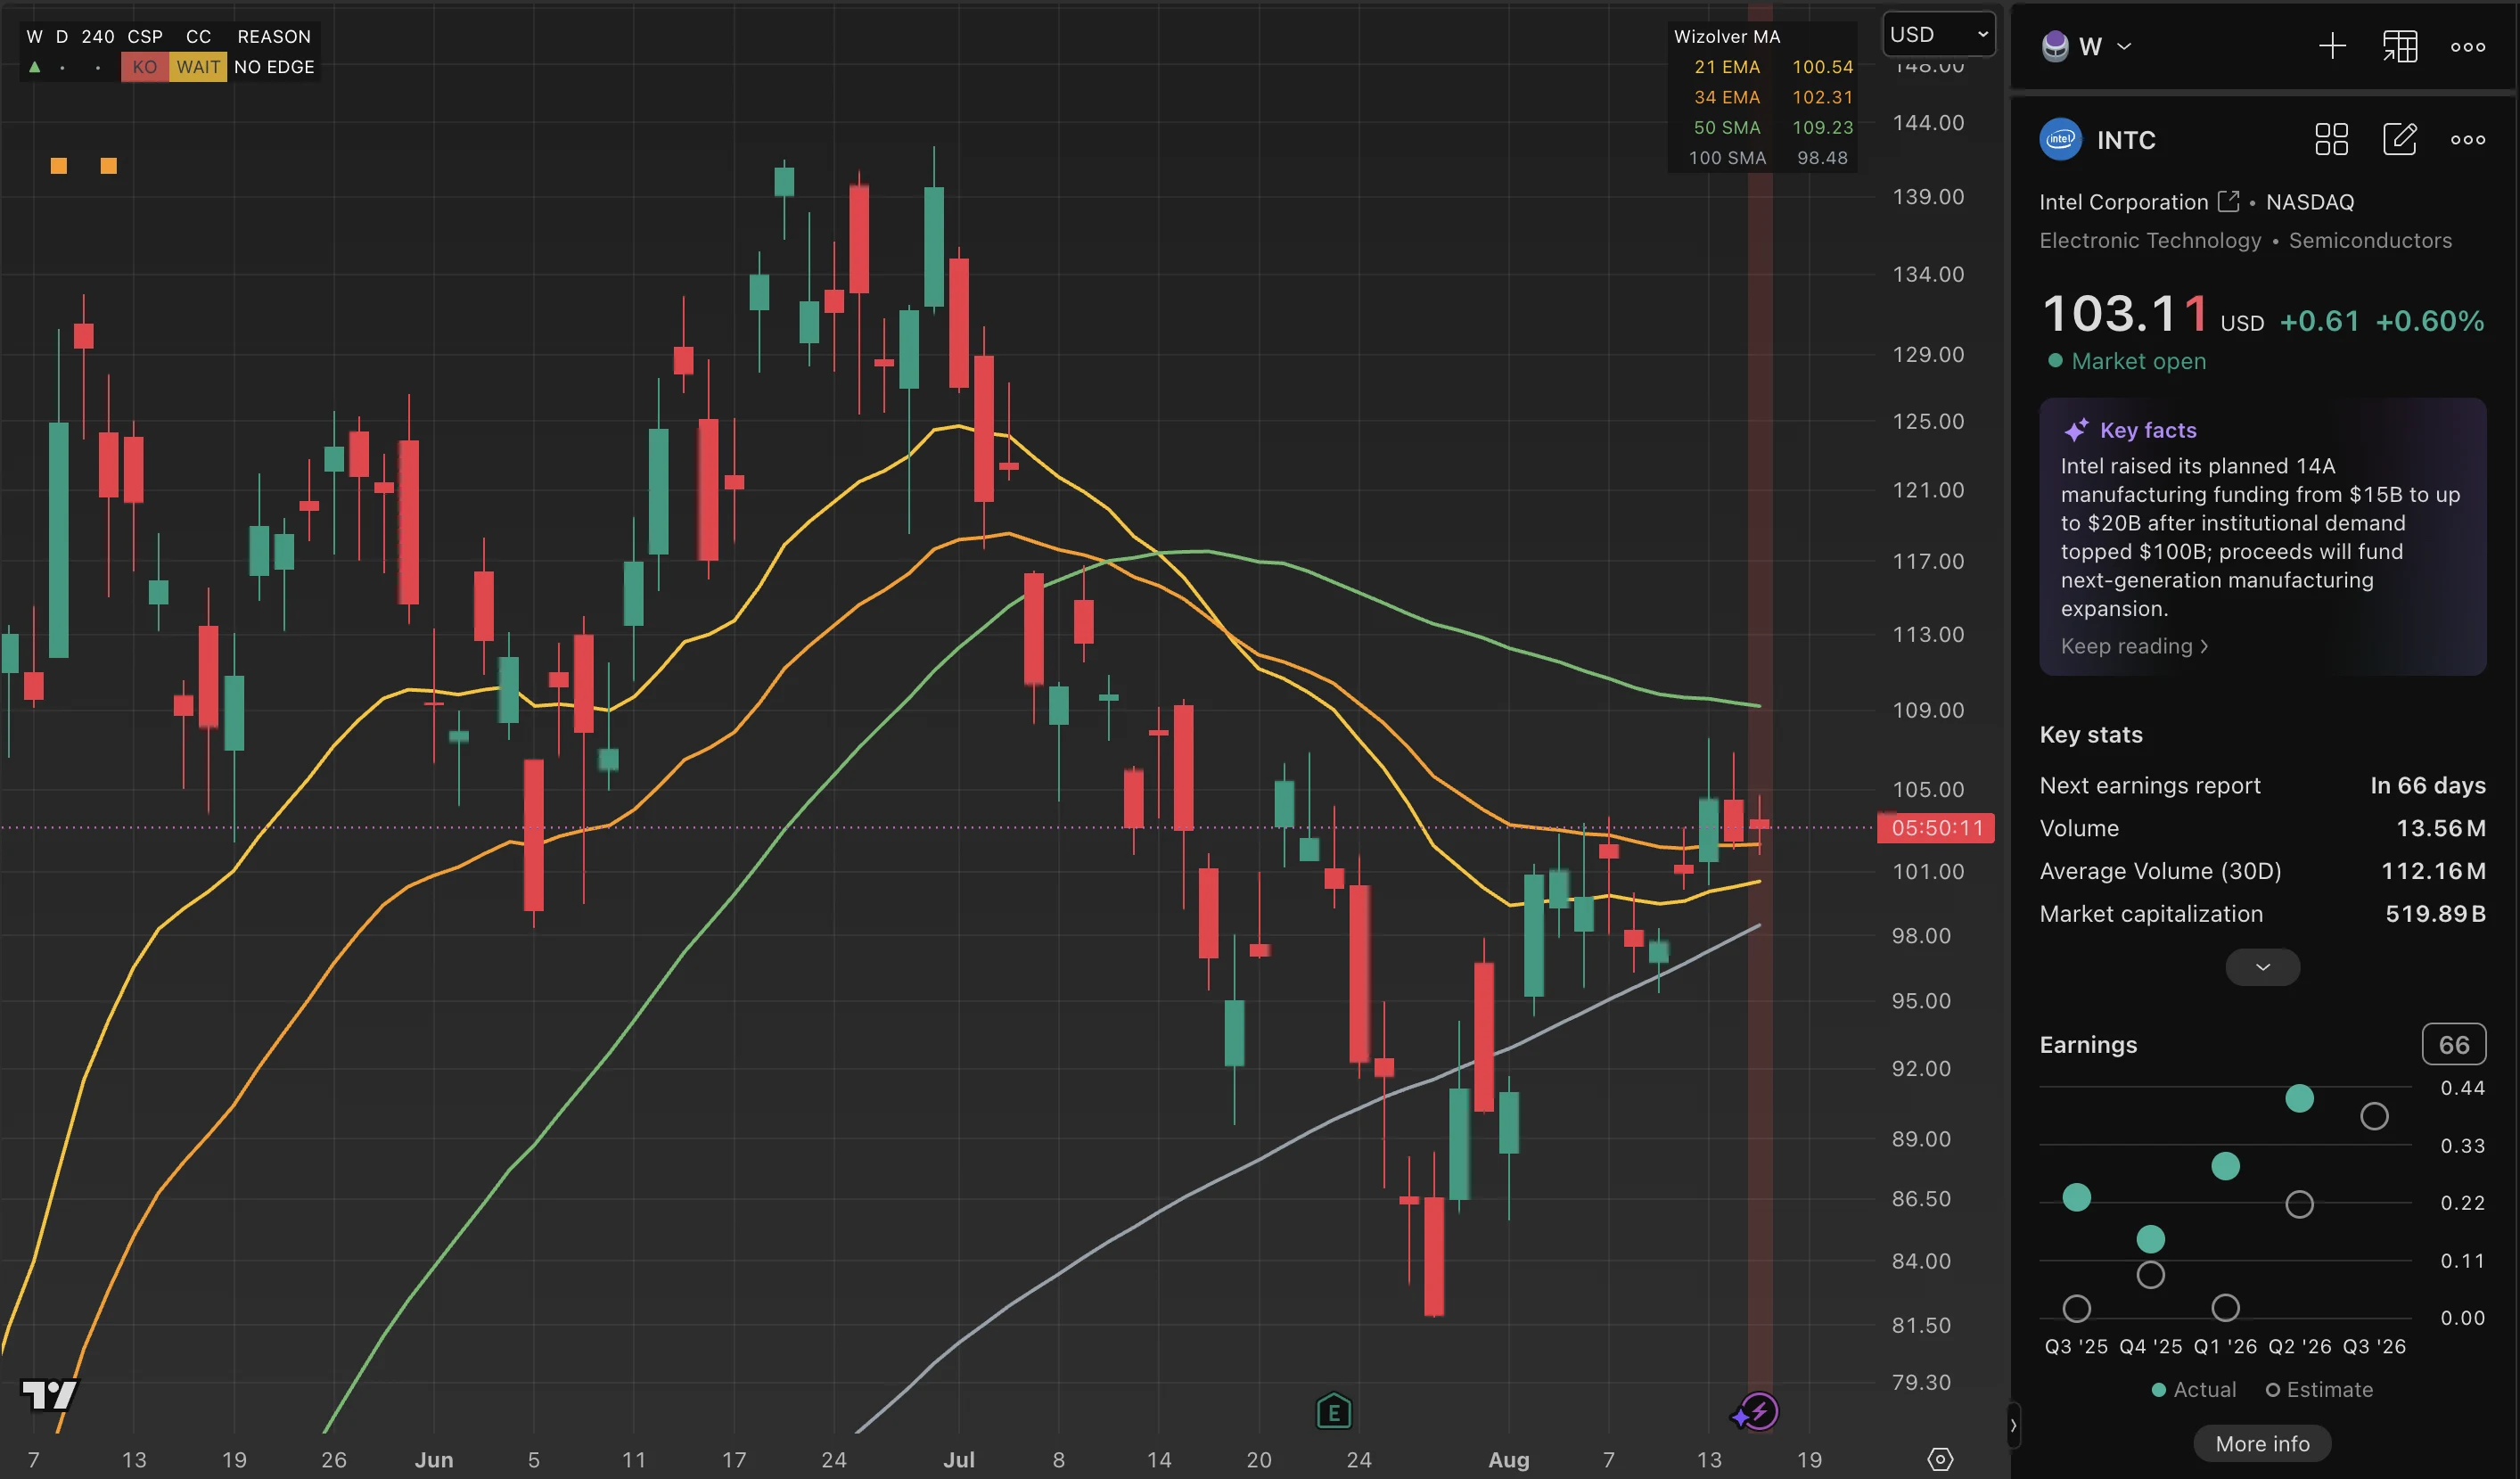
Task: Click the Key facts sparkle icon
Action: (2076, 430)
